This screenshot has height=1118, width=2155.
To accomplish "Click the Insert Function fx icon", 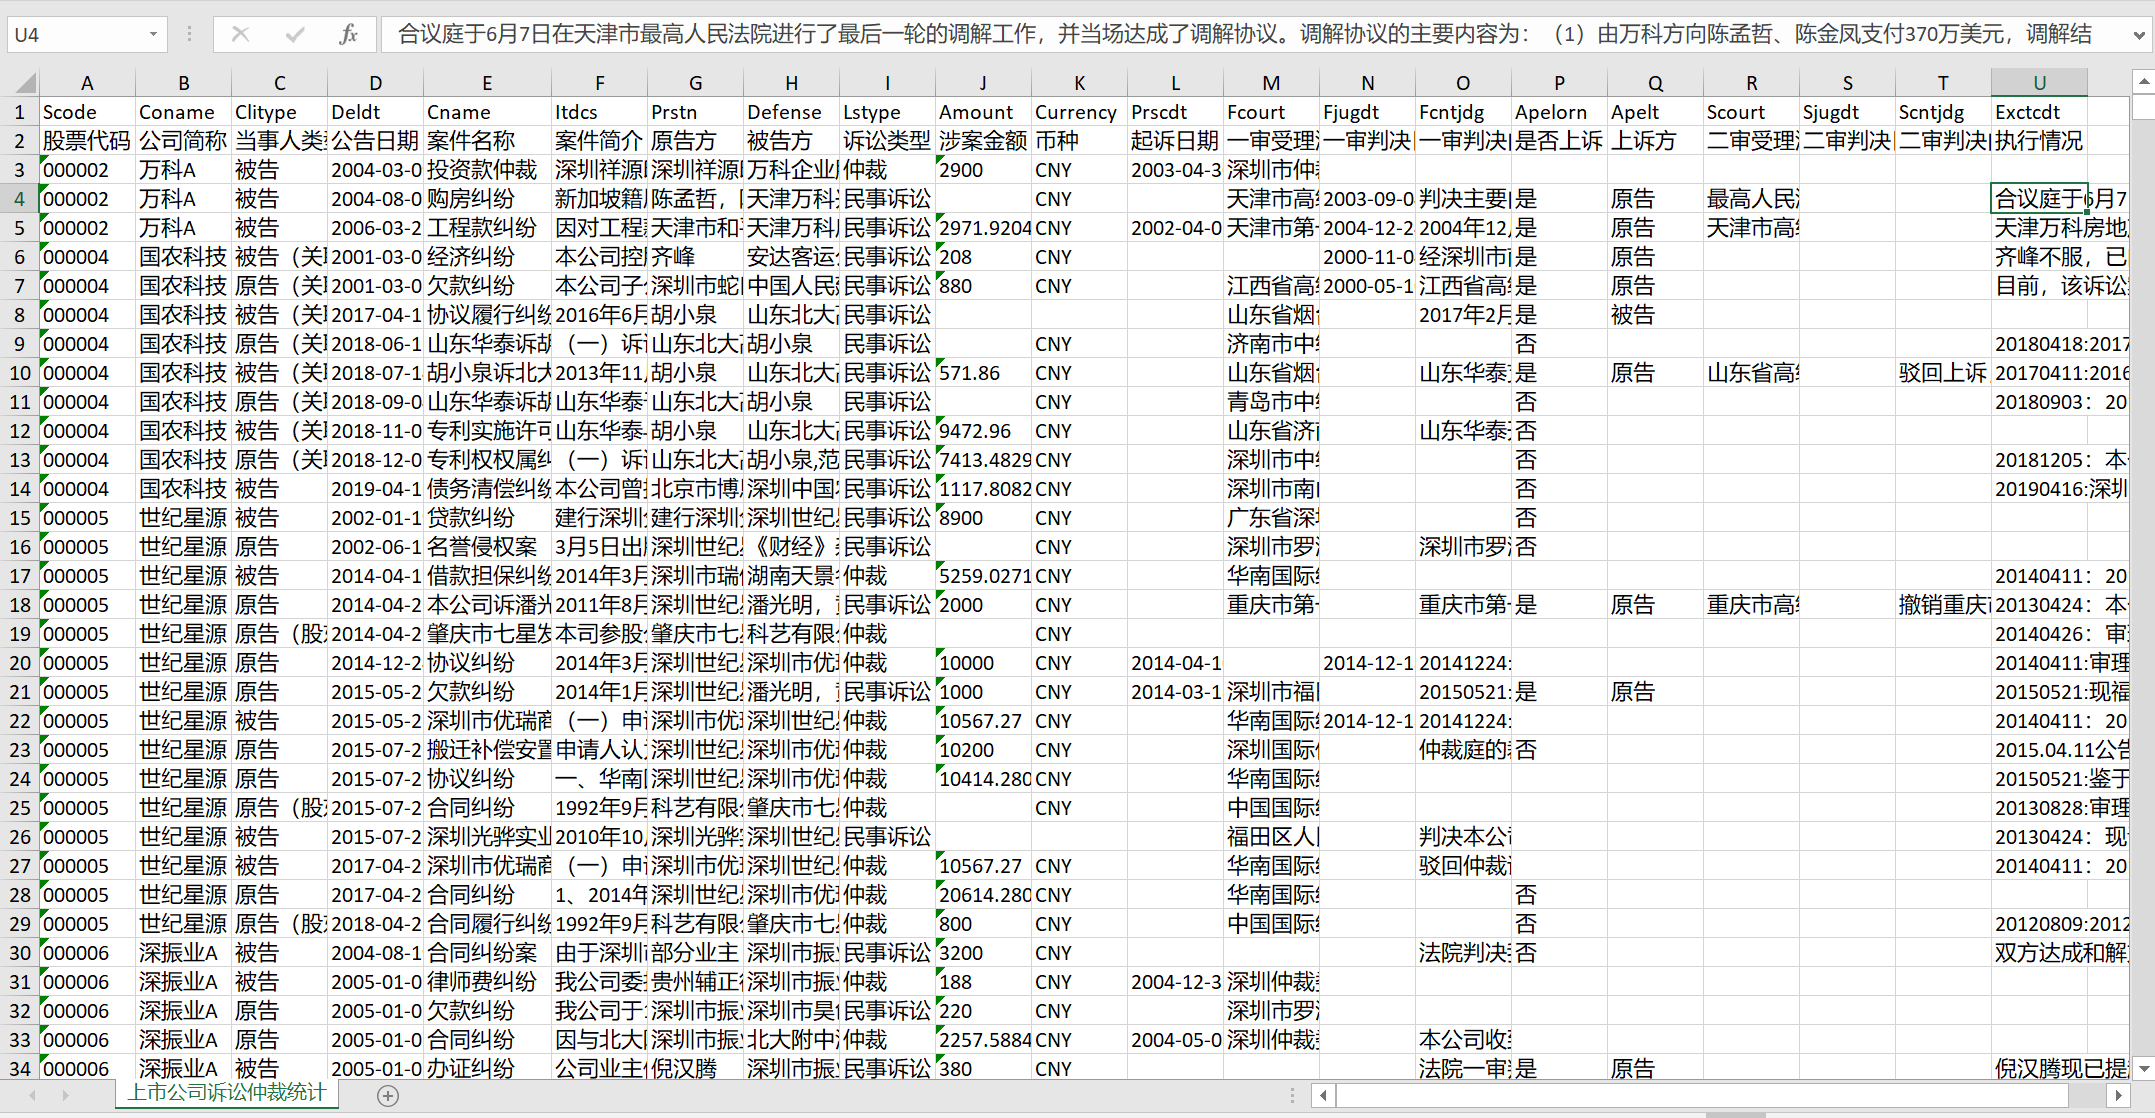I will (348, 34).
